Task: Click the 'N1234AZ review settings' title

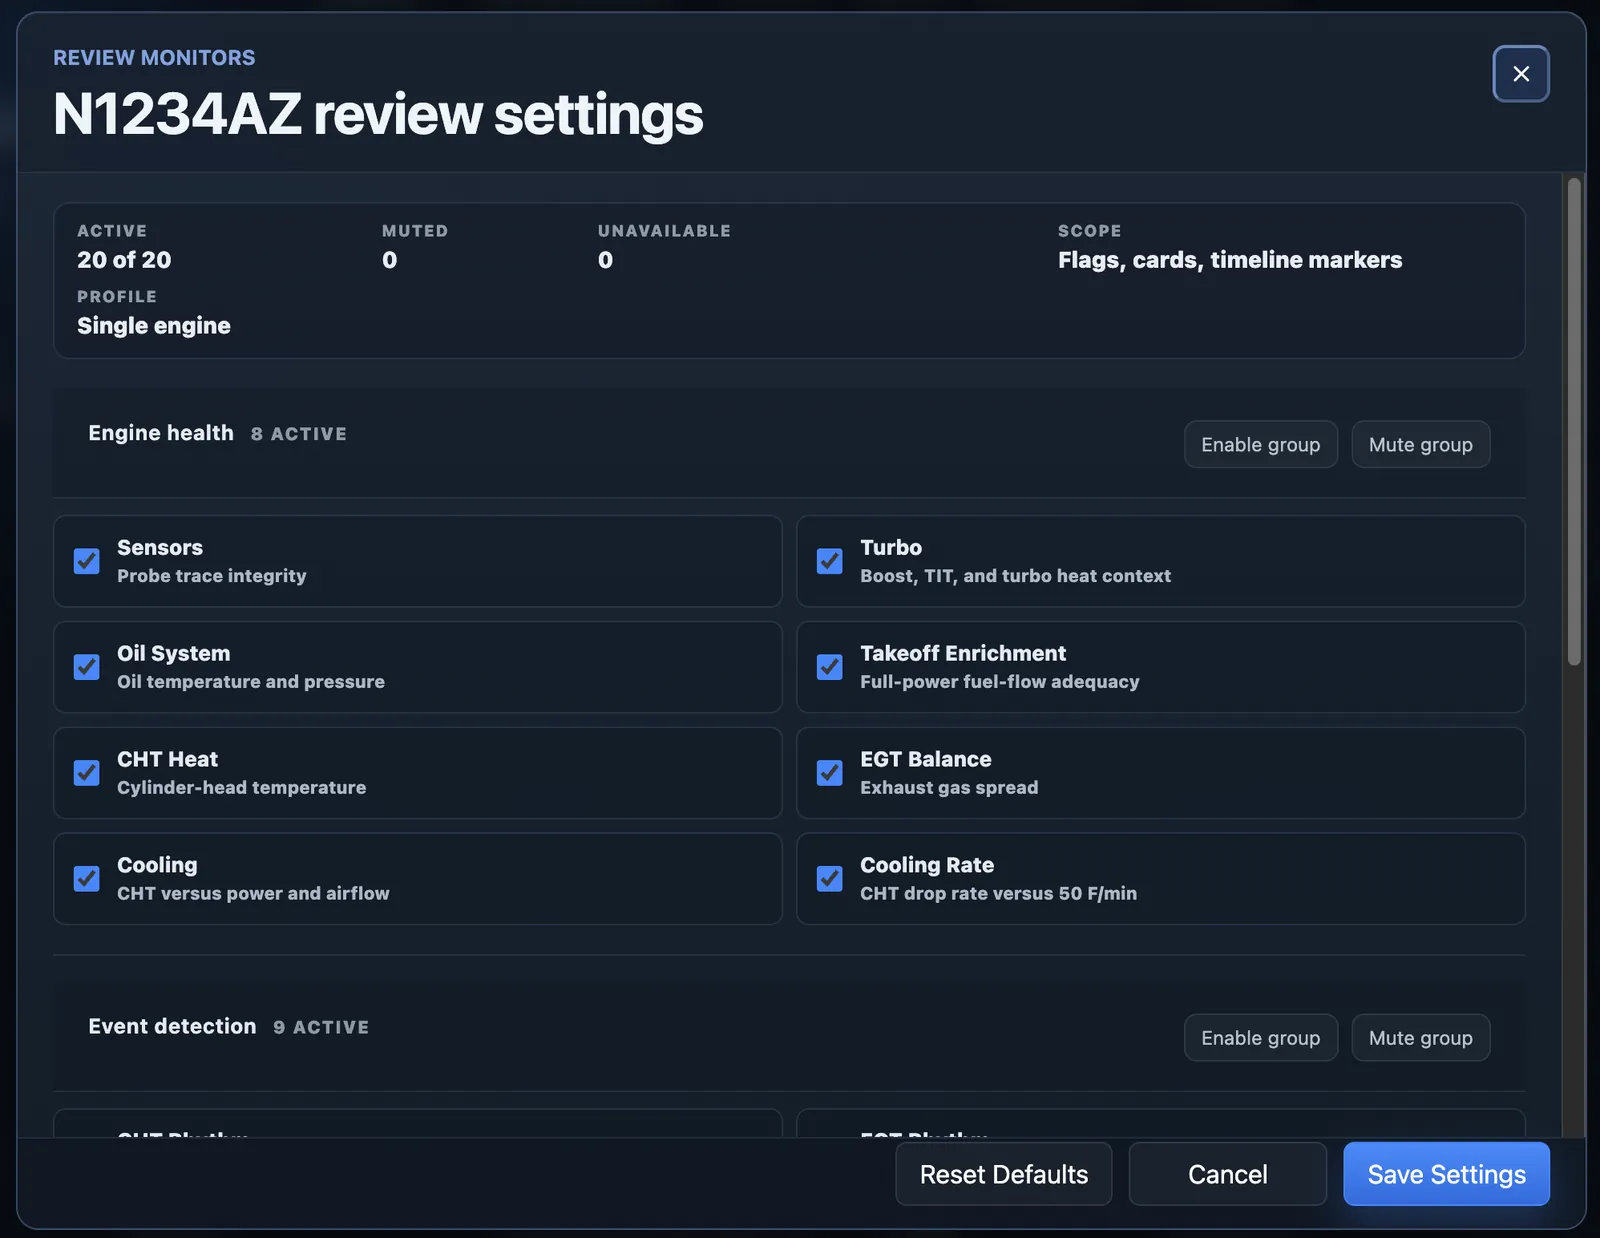Action: tap(378, 114)
